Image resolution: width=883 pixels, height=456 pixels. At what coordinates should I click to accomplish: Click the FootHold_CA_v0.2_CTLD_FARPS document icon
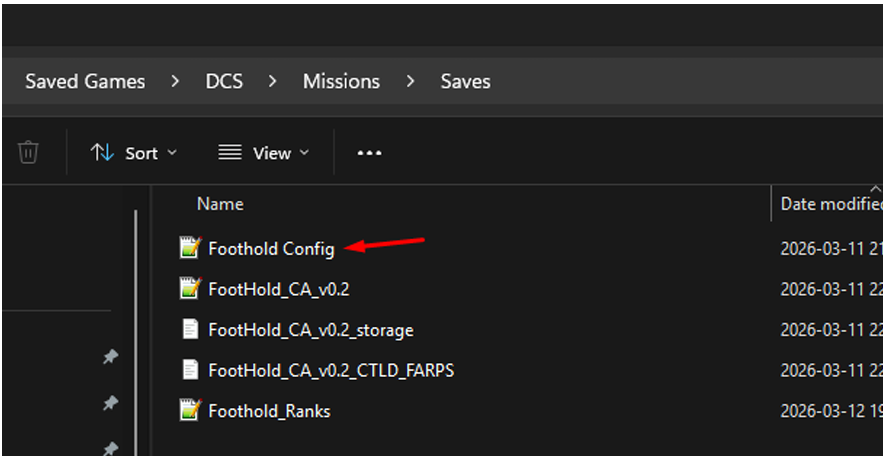190,370
